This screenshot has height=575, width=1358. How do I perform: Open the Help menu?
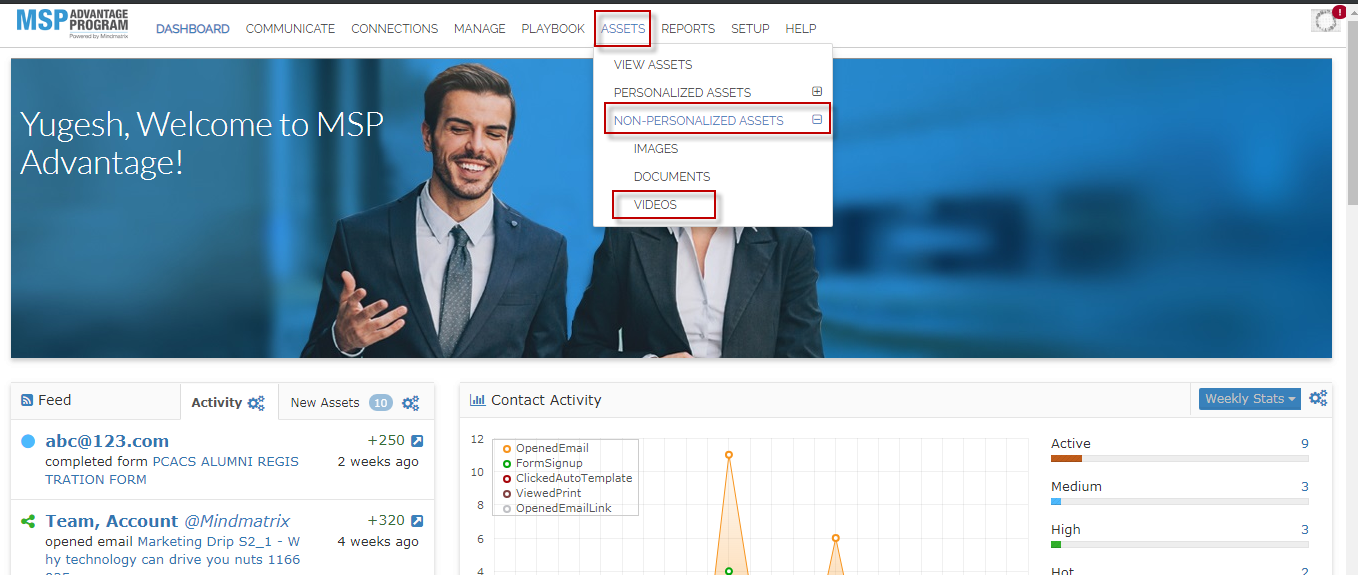tap(801, 29)
